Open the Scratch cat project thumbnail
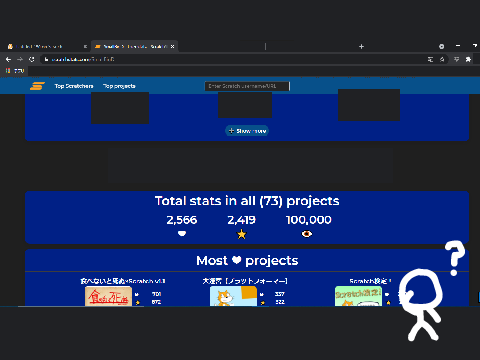 [233, 296]
